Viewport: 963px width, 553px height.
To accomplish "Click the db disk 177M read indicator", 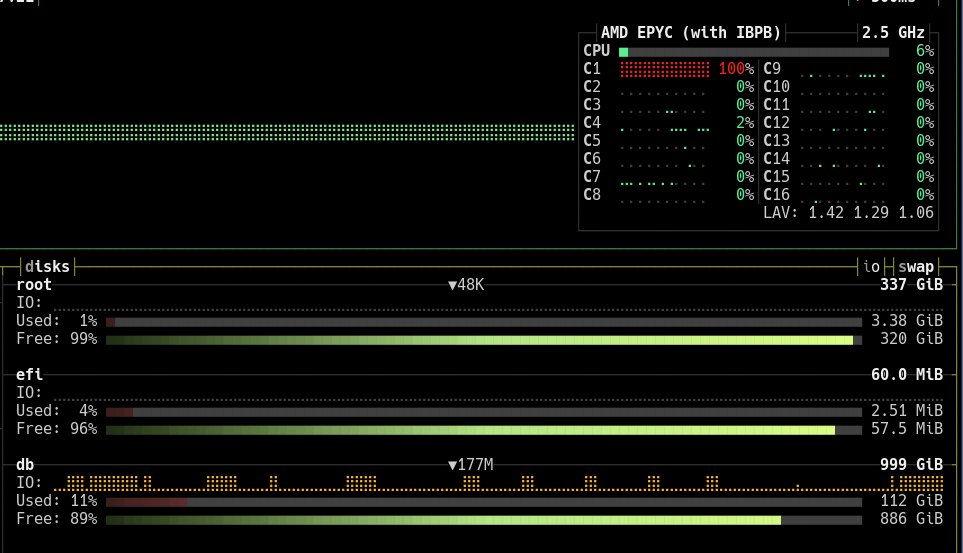I will point(471,465).
